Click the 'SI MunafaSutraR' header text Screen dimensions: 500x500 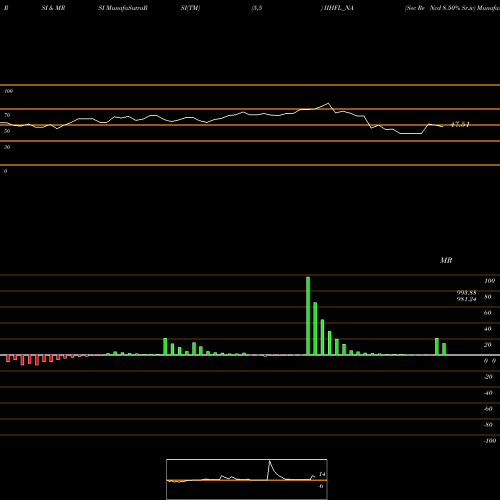pos(123,8)
